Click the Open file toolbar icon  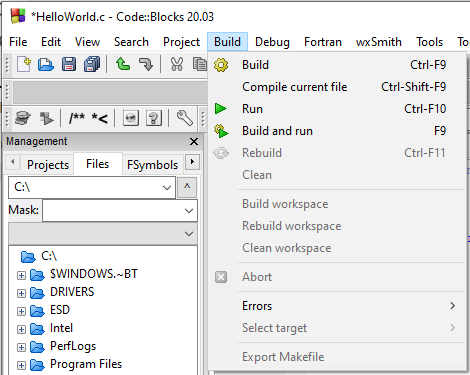coord(46,64)
